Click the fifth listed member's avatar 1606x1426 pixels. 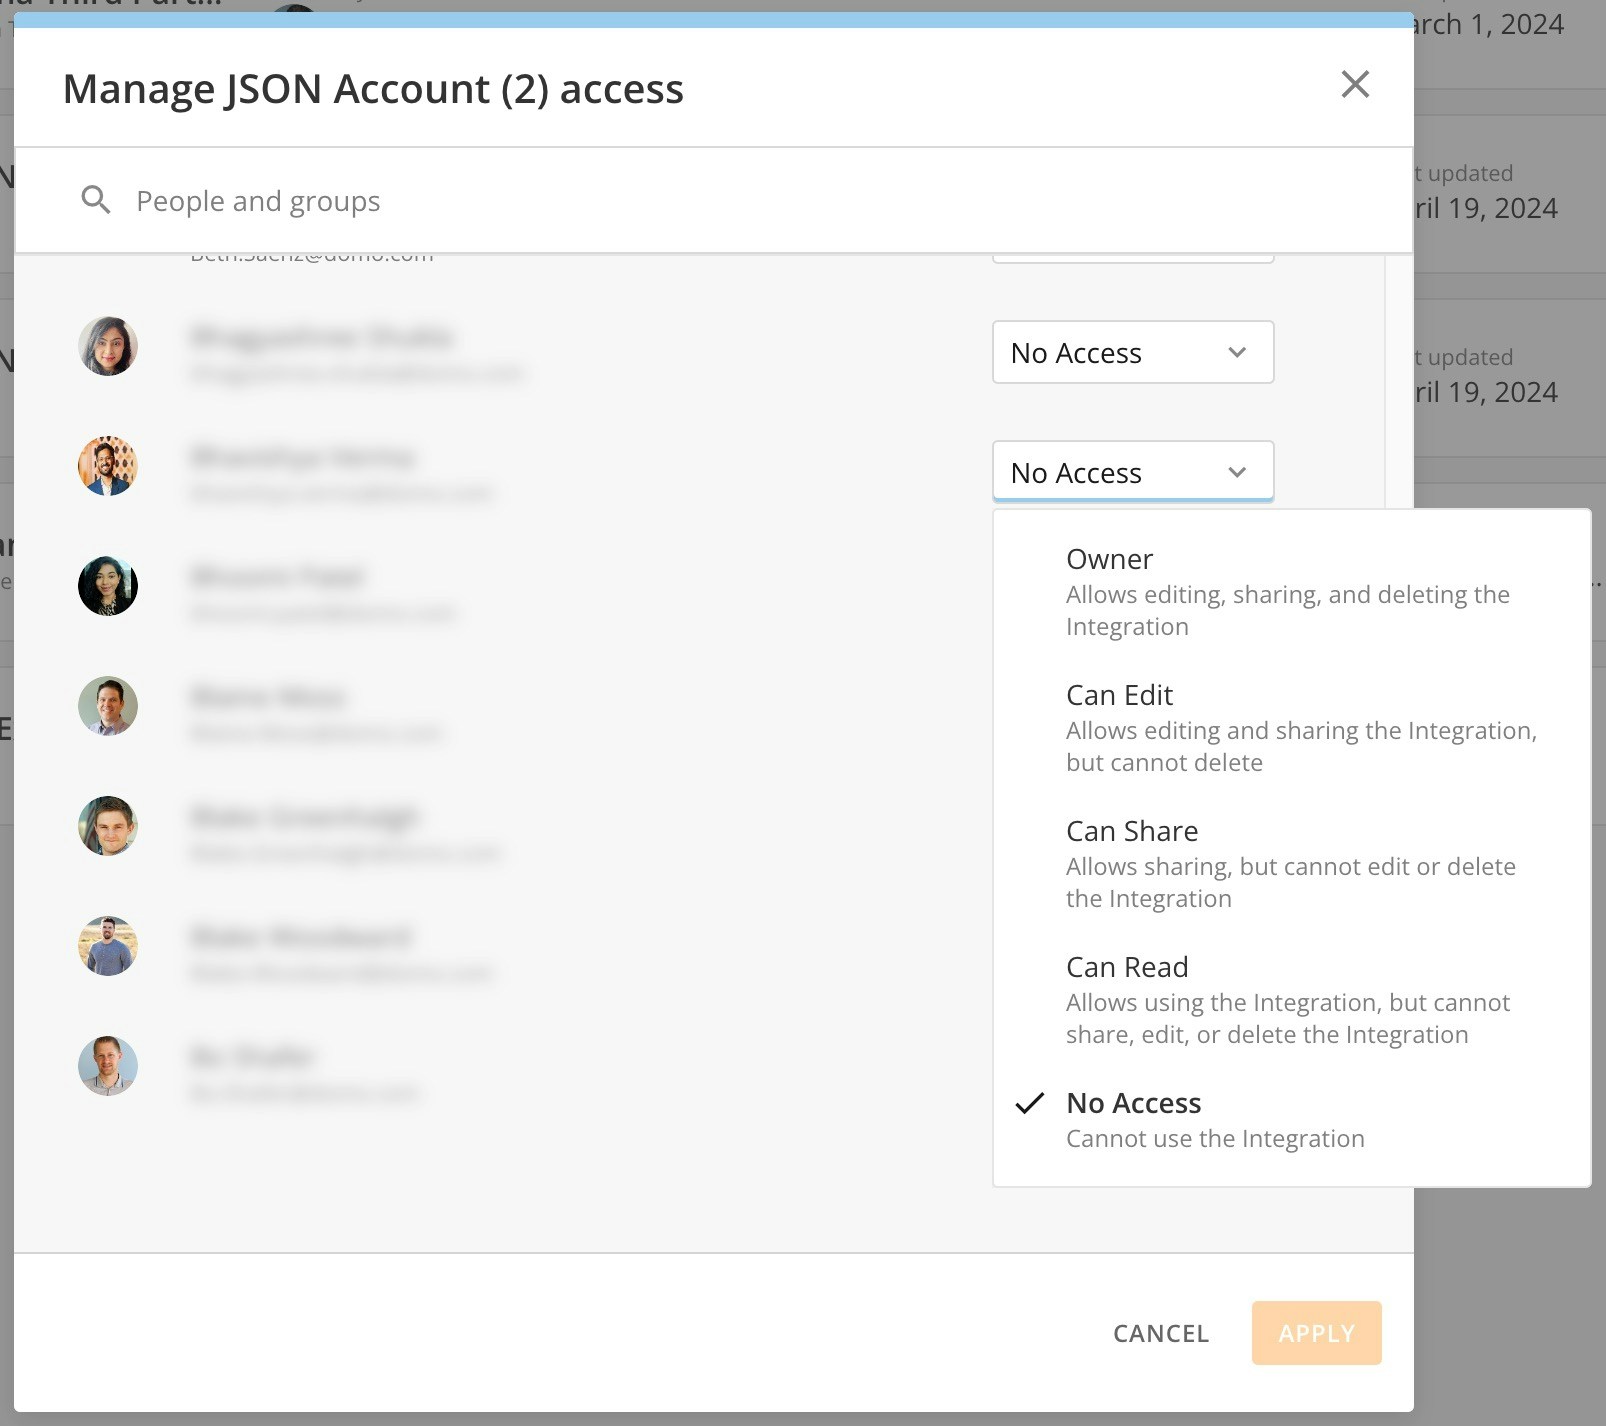coord(108,826)
